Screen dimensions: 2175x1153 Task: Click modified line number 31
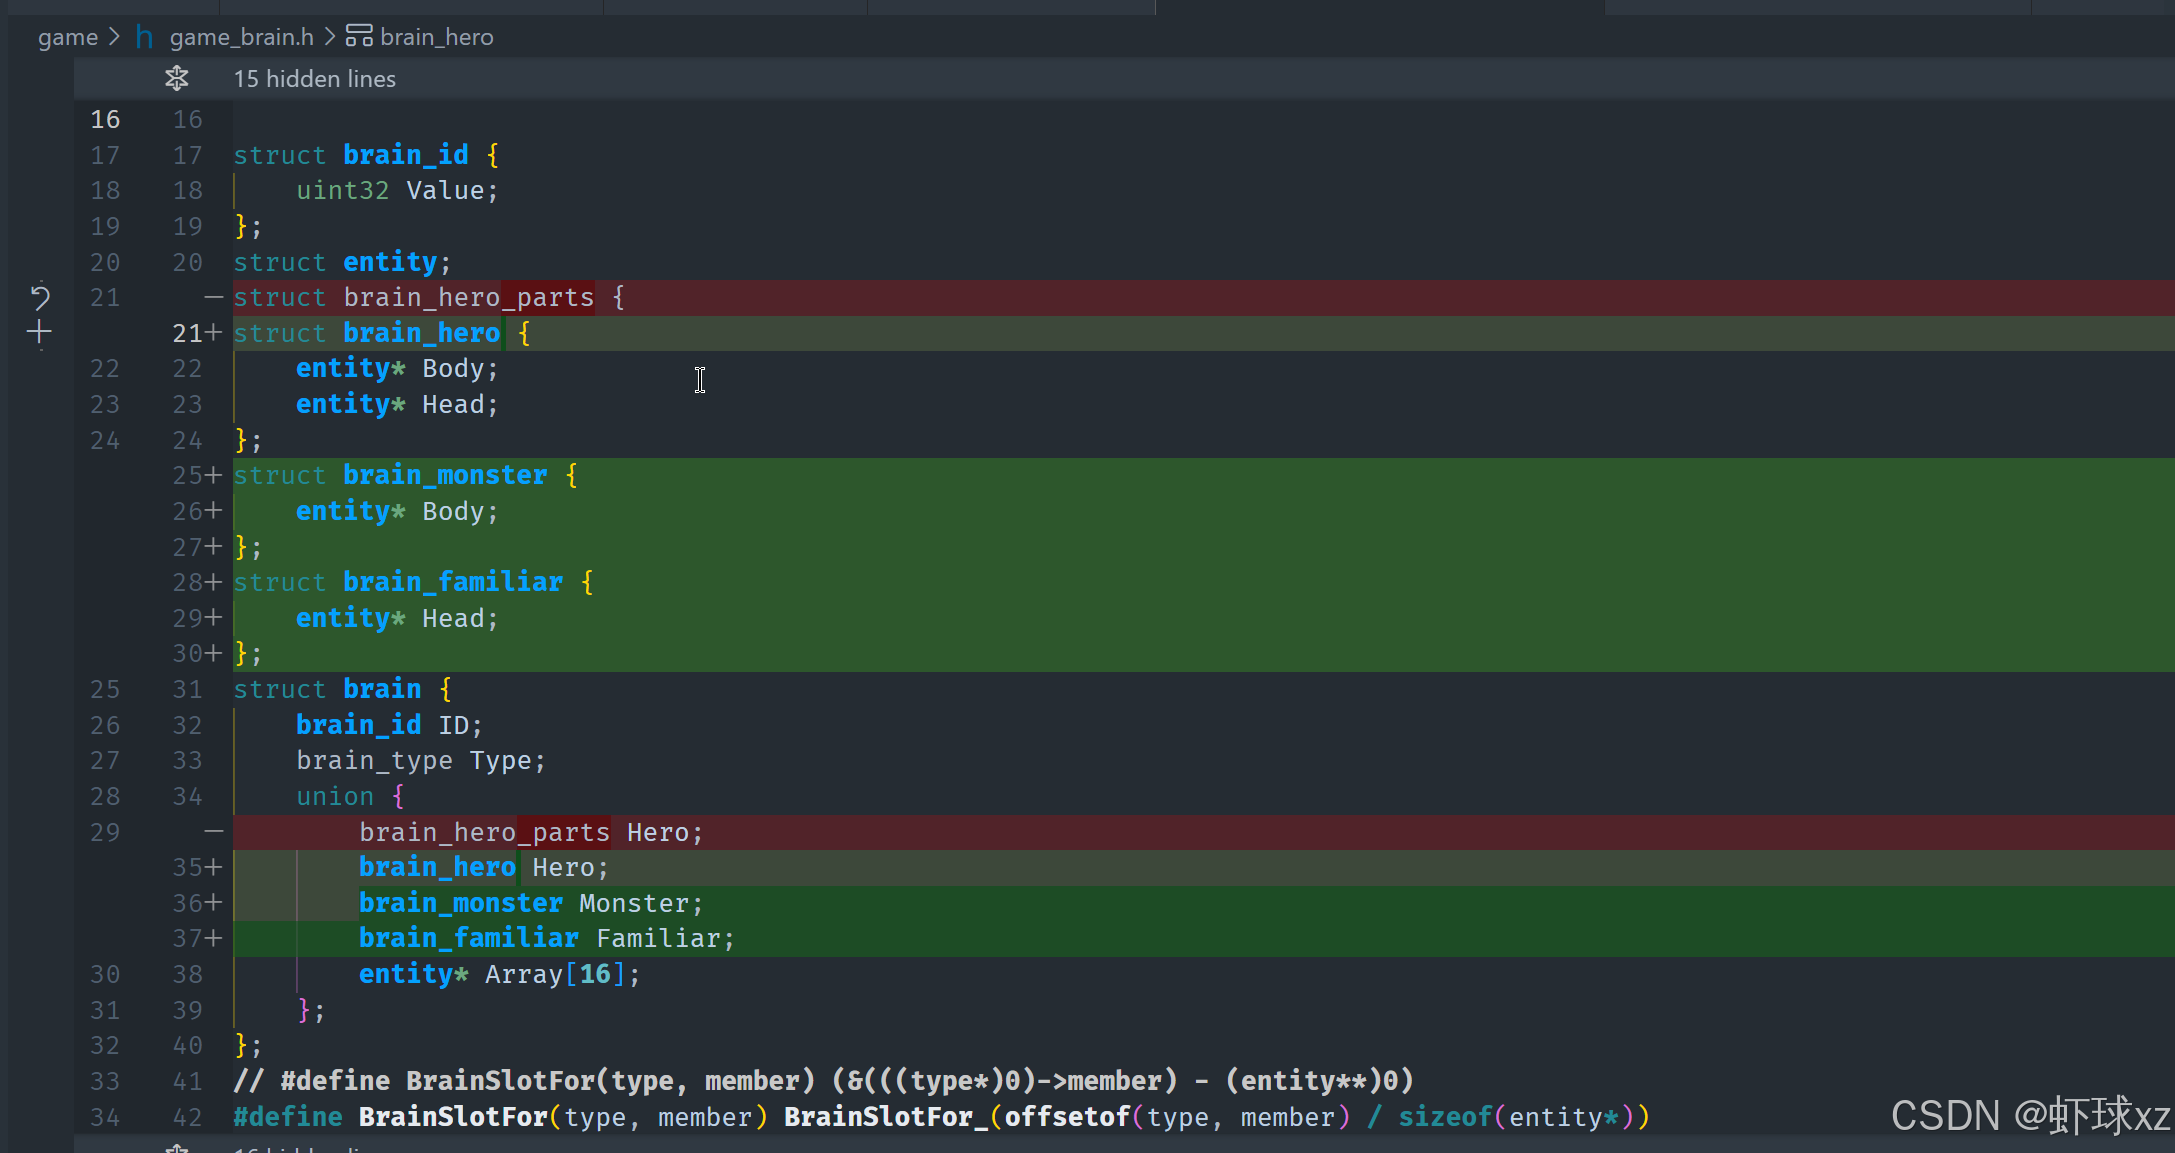[x=187, y=689]
